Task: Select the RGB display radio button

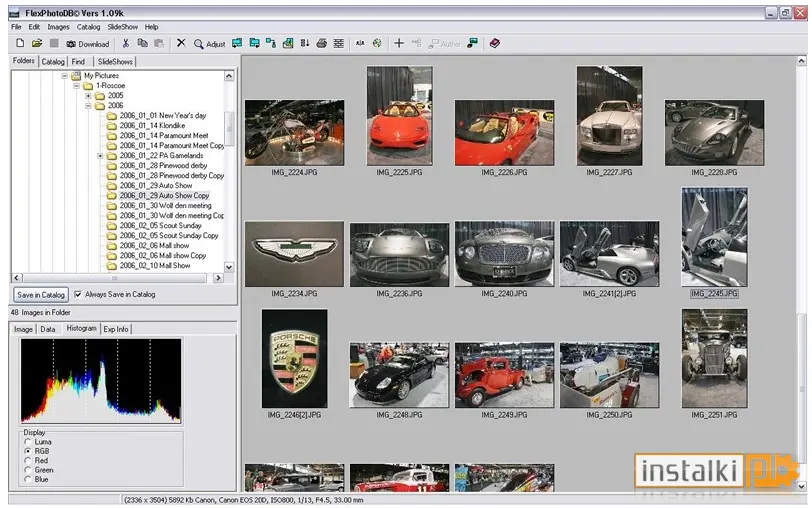Action: (28, 451)
